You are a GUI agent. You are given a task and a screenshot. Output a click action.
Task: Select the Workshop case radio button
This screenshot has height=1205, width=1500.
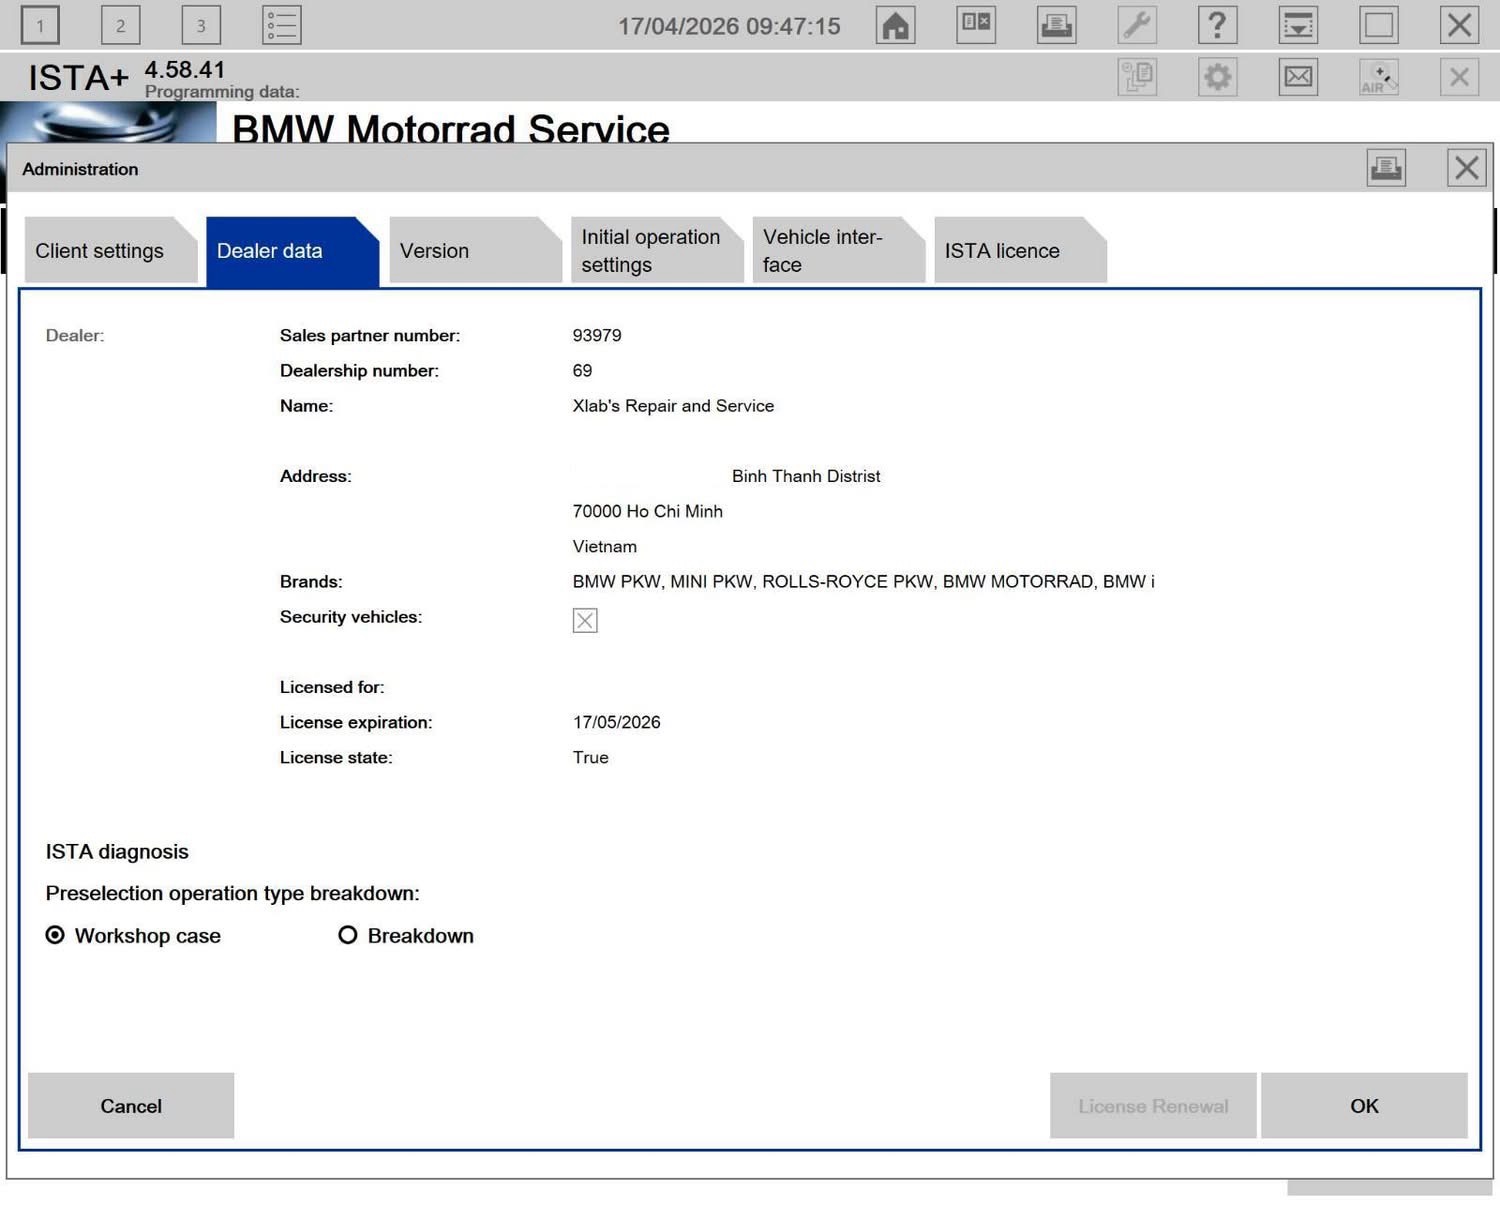tap(56, 935)
